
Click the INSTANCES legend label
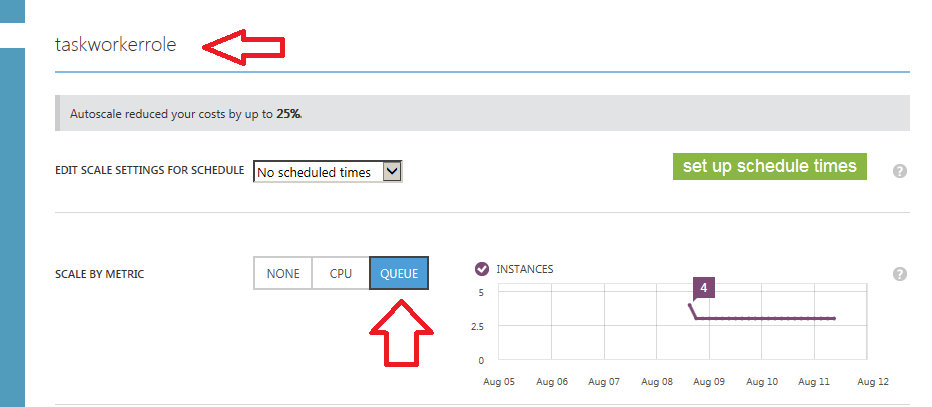524,269
